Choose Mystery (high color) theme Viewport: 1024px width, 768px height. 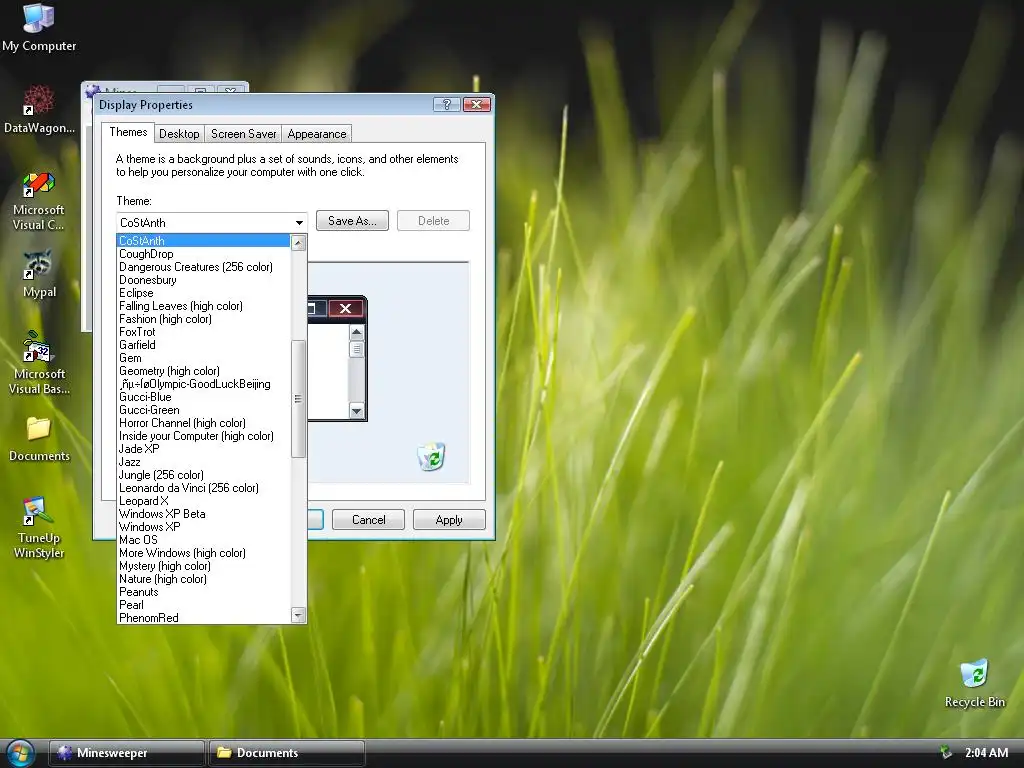pos(203,566)
